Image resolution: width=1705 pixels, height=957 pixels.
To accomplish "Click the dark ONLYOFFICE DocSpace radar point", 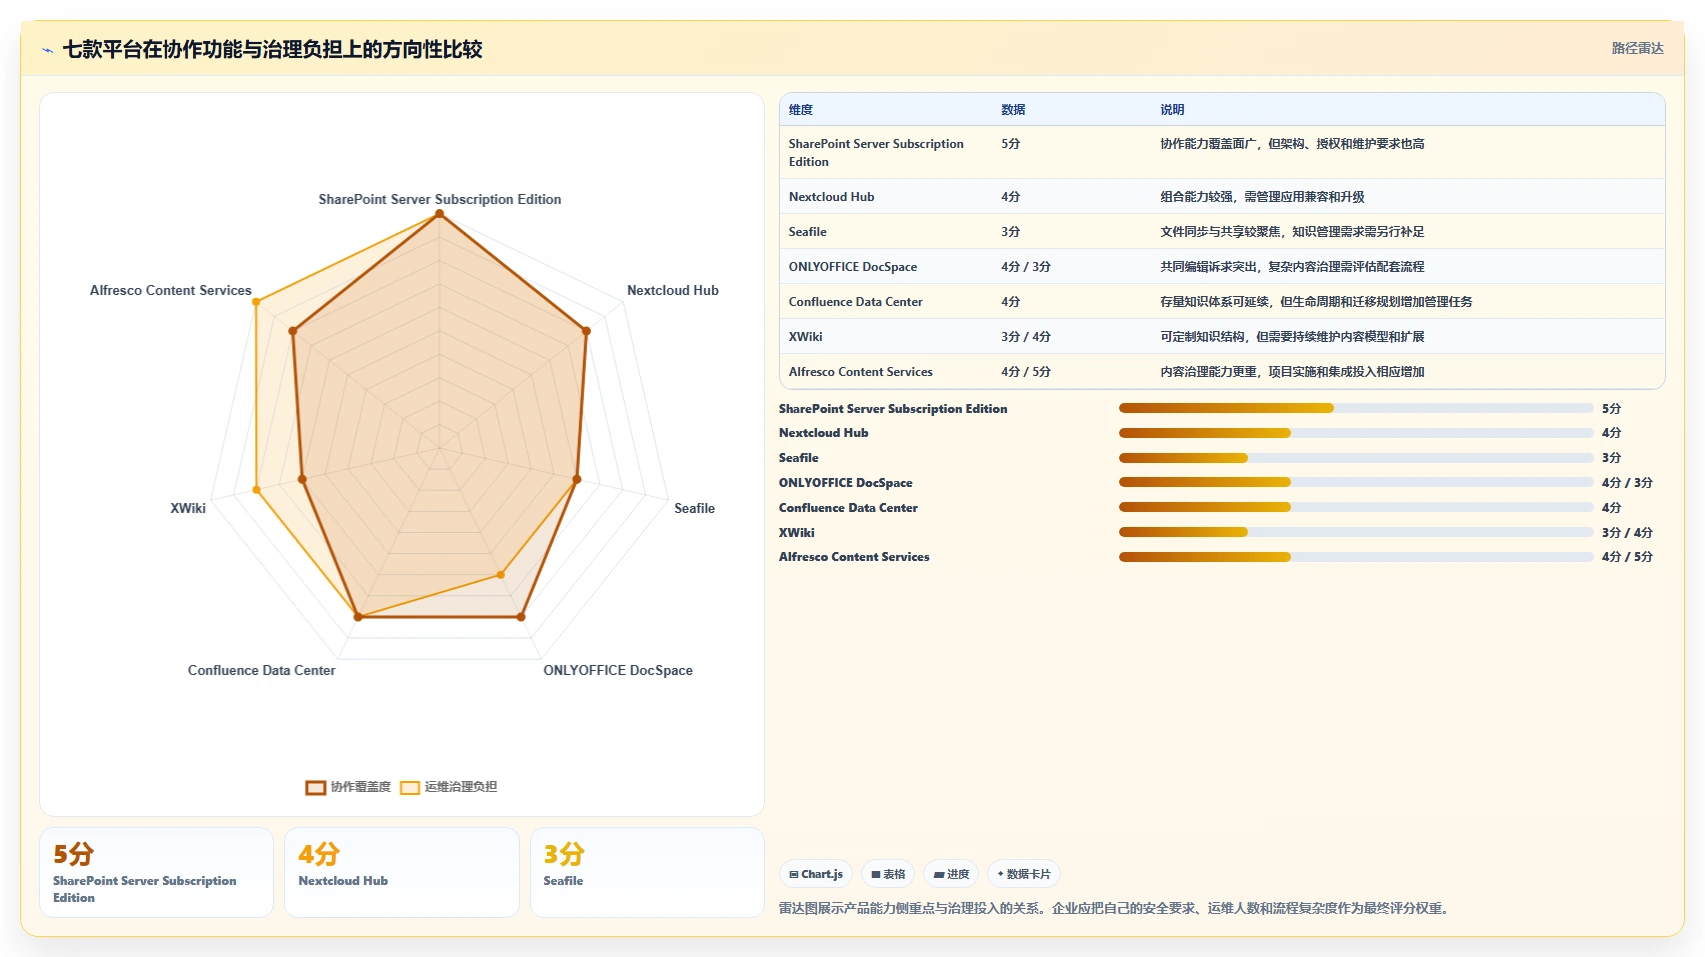I will click(521, 617).
